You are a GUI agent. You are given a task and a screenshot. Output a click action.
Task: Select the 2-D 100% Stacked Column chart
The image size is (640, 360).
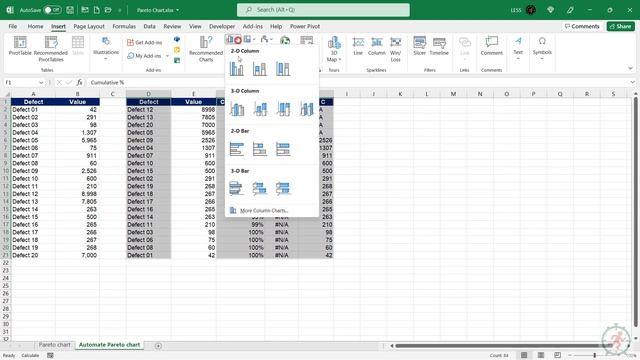pos(283,69)
